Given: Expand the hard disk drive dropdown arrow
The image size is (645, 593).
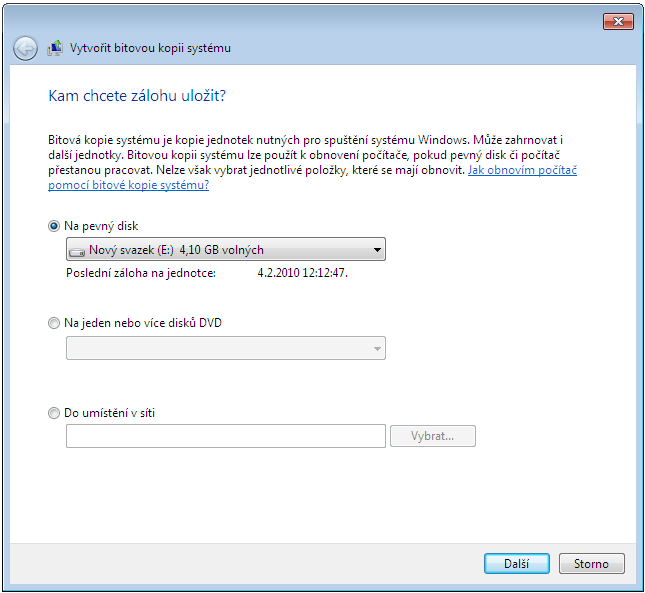Looking at the screenshot, I should 376,250.
